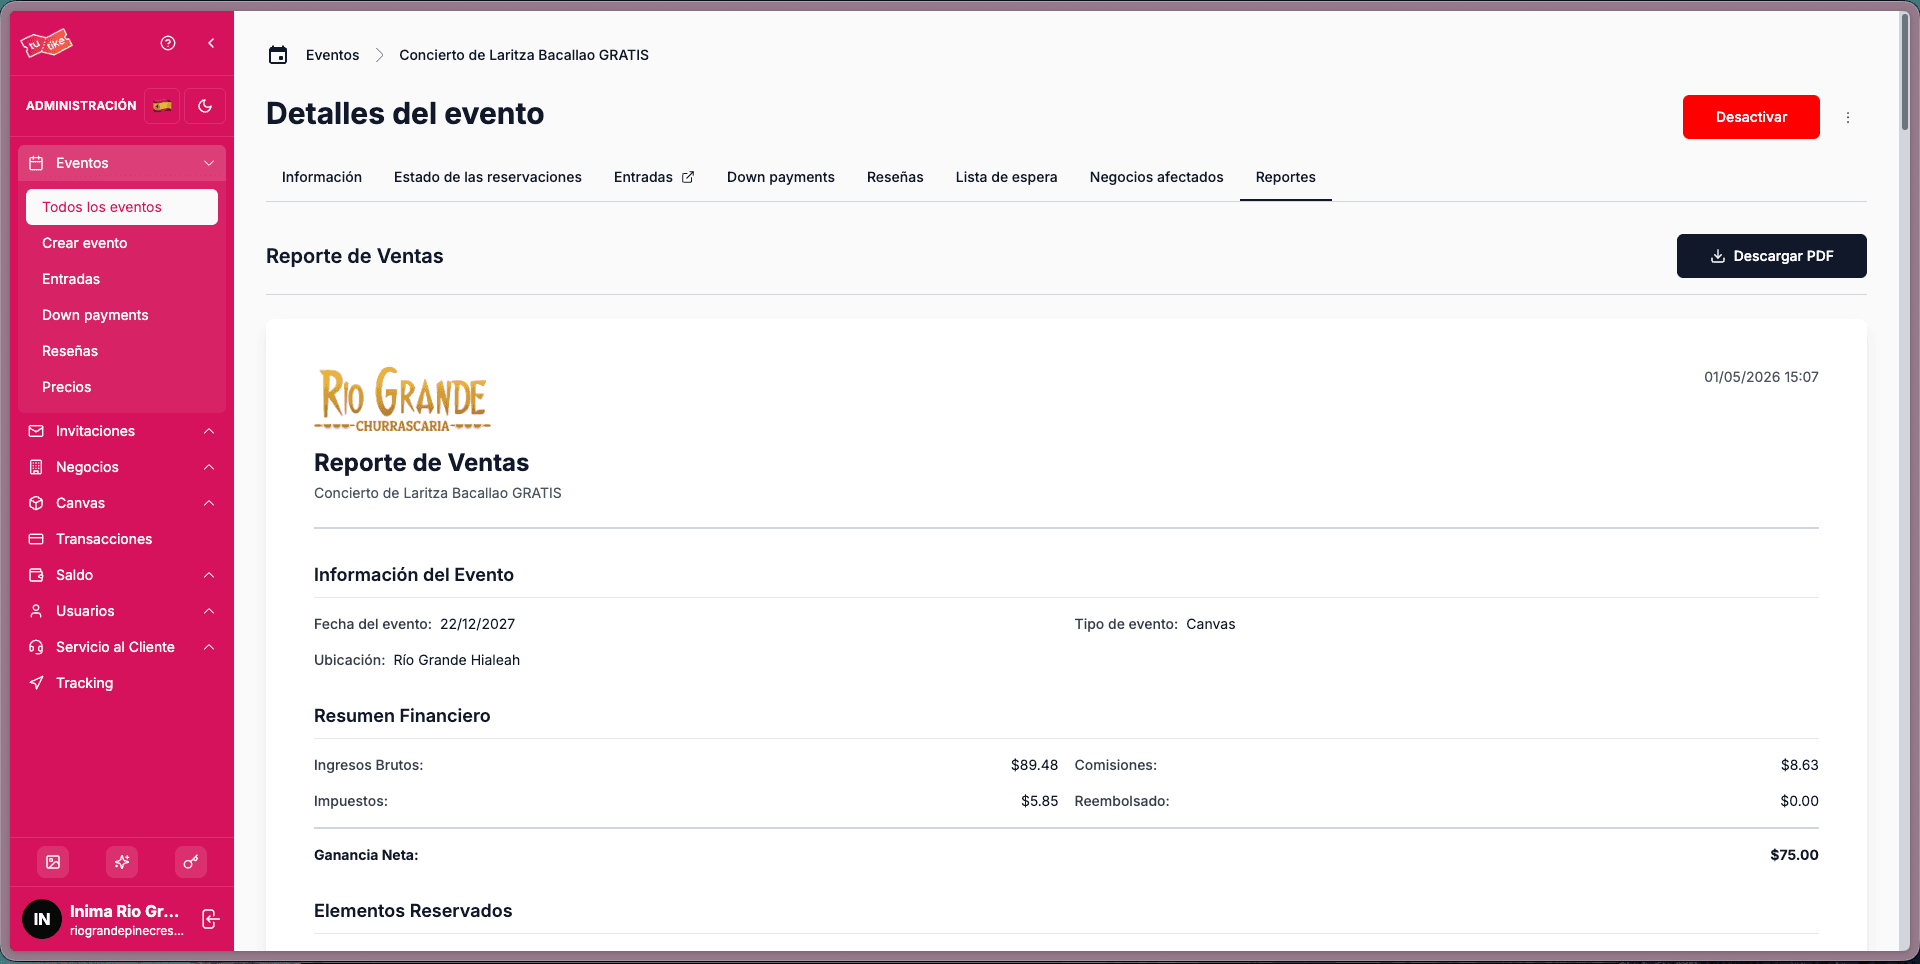Collapse the sidebar with the arrow icon
Image resolution: width=1920 pixels, height=964 pixels.
211,43
